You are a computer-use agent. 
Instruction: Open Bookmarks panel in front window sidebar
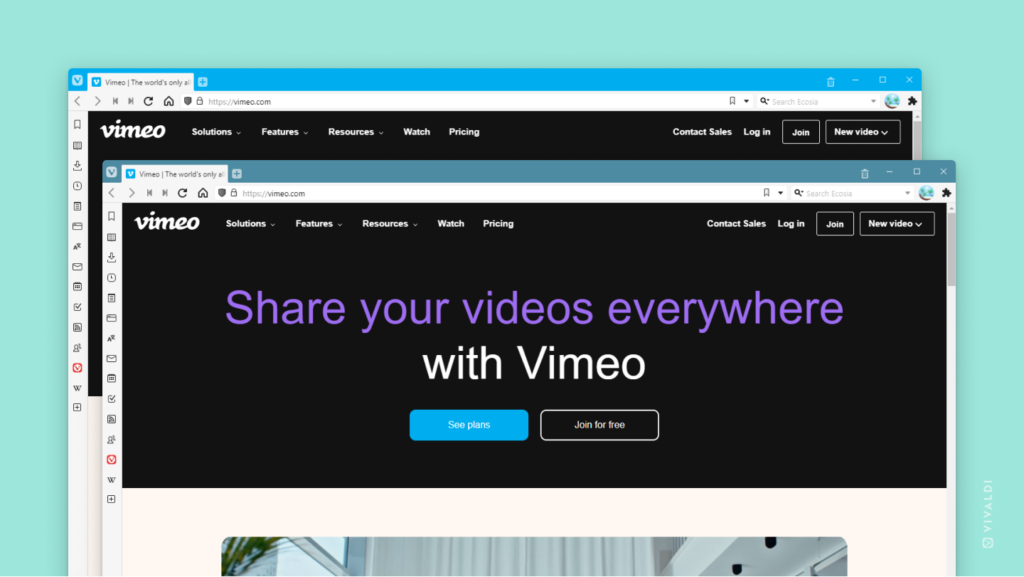point(112,217)
